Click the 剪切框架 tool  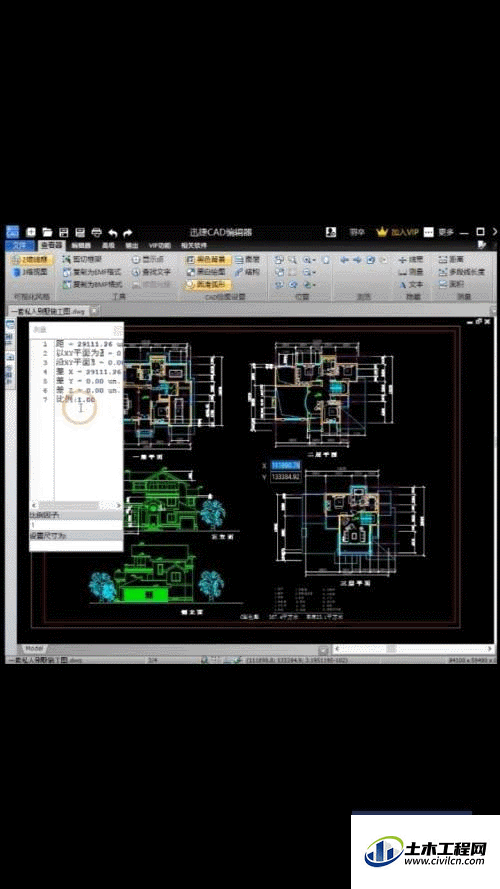tap(82, 259)
